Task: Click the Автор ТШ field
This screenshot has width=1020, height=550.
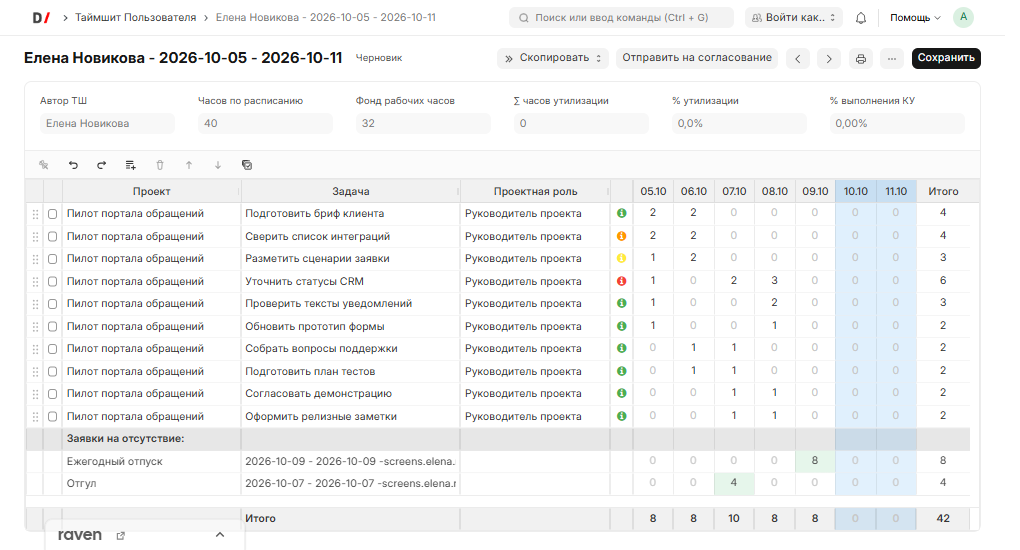Action: pyautogui.click(x=107, y=123)
